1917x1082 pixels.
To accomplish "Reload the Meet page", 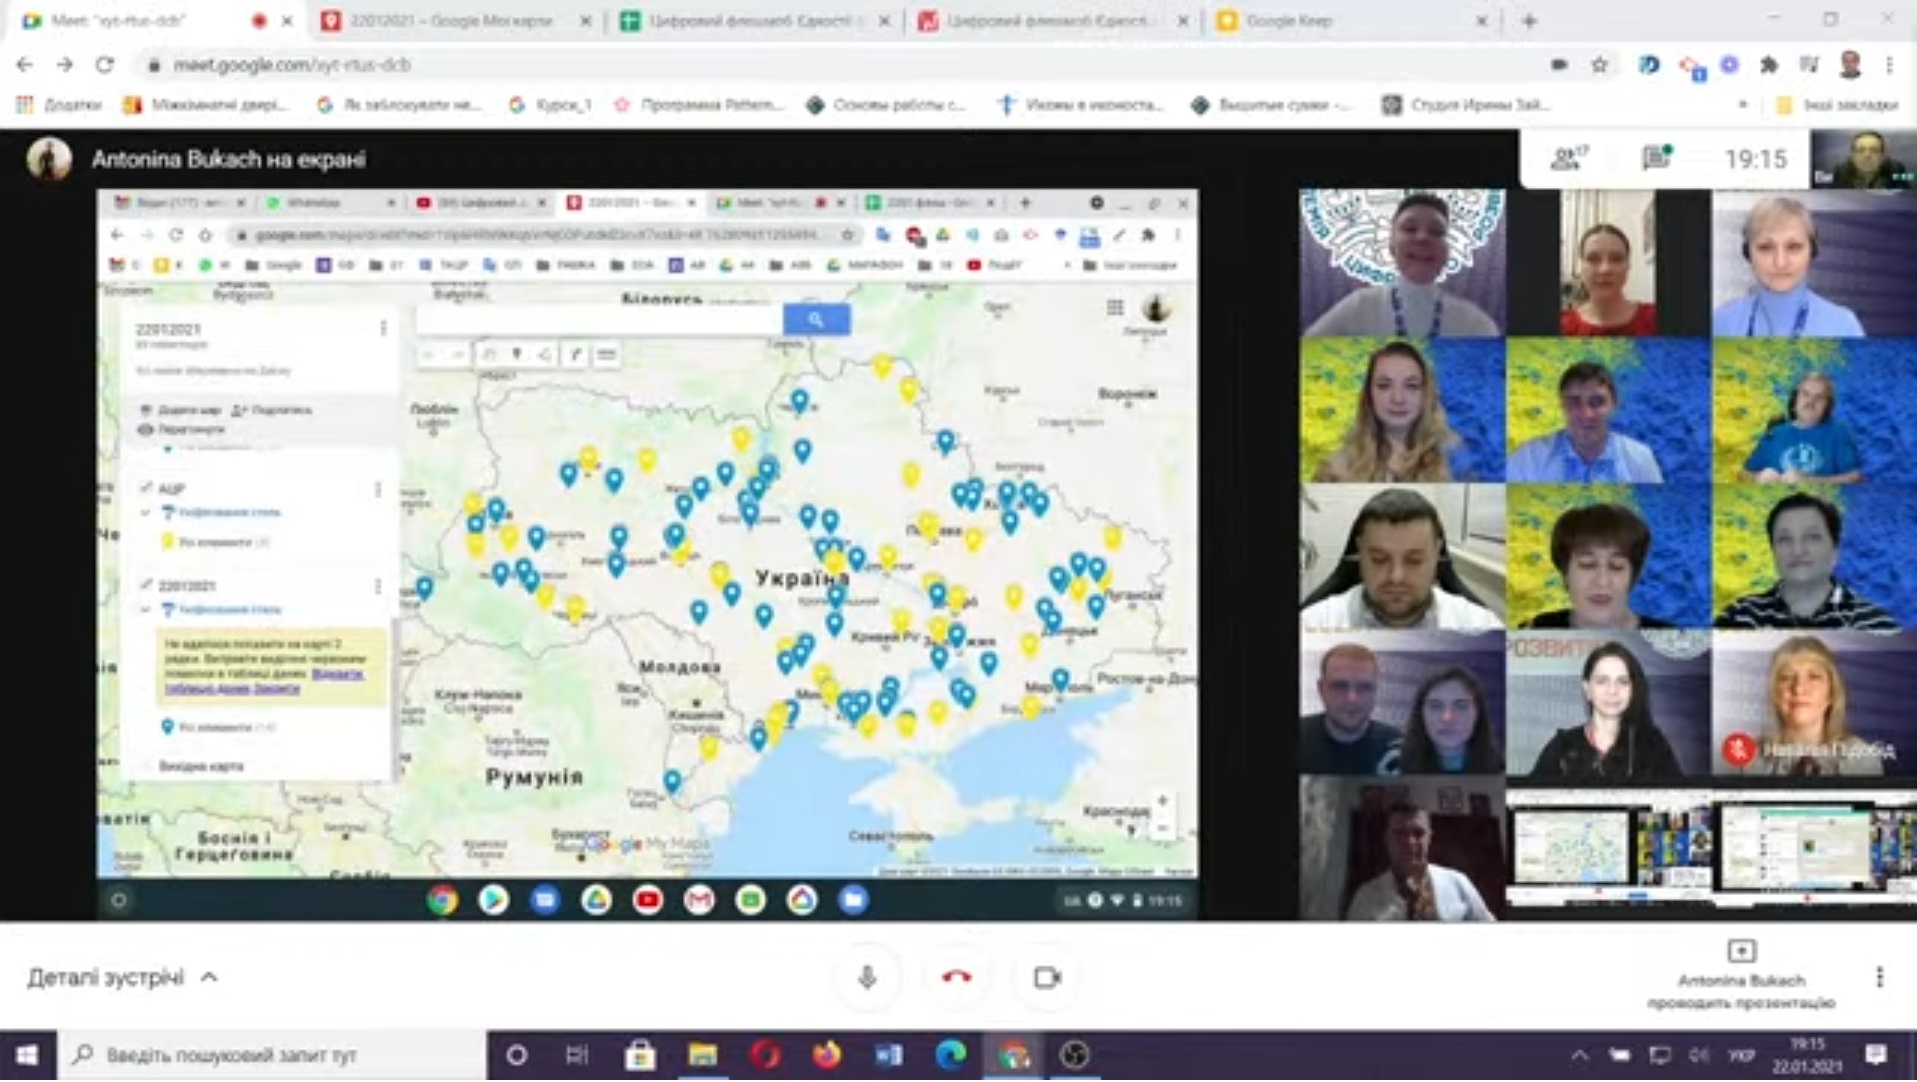I will click(105, 65).
